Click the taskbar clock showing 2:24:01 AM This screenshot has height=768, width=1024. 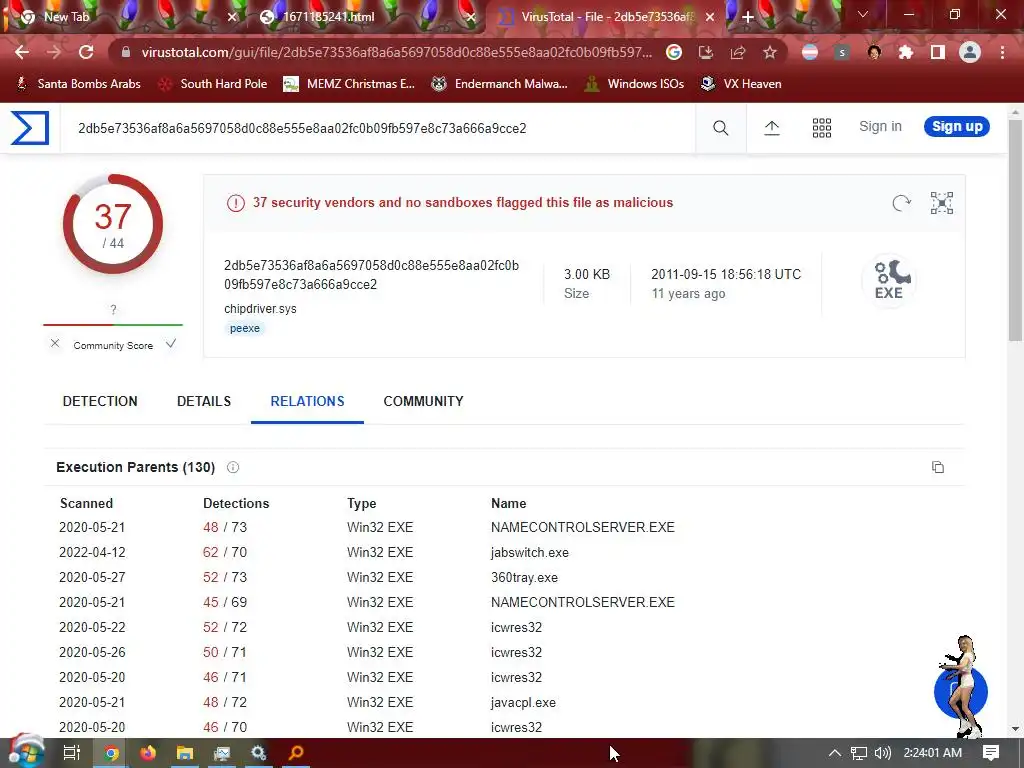pyautogui.click(x=933, y=753)
